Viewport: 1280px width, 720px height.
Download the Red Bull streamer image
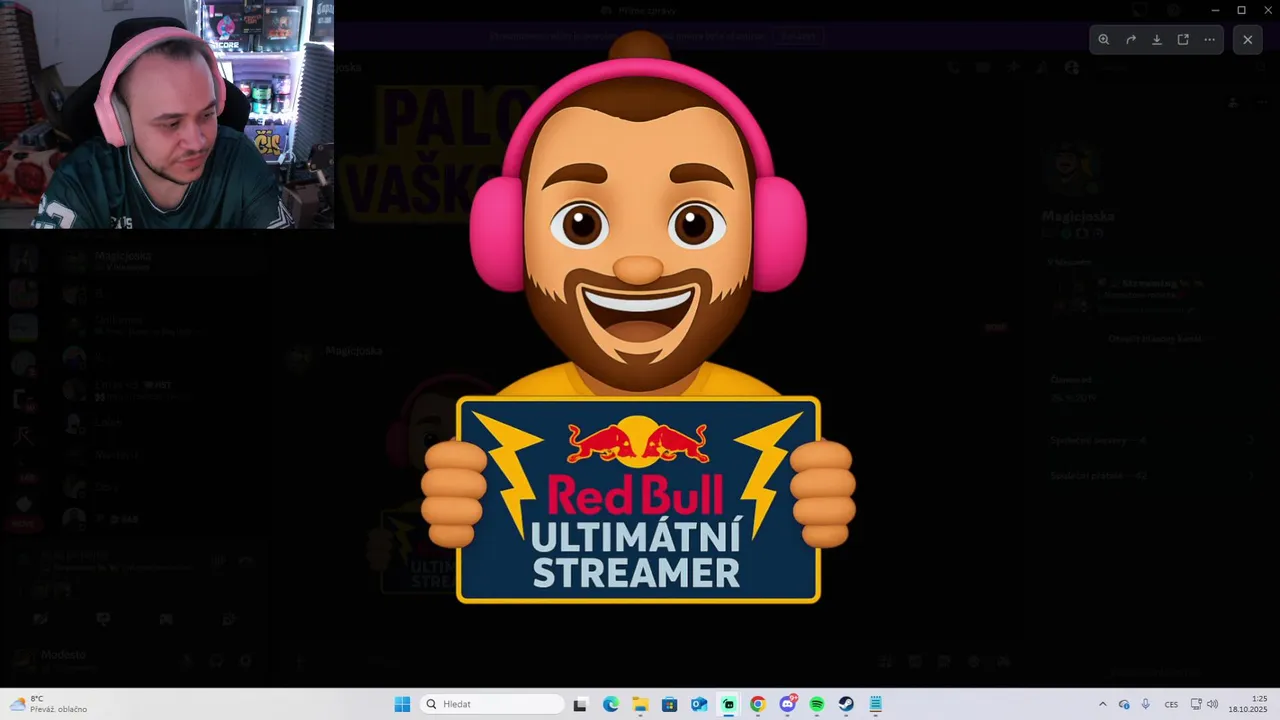point(1157,40)
